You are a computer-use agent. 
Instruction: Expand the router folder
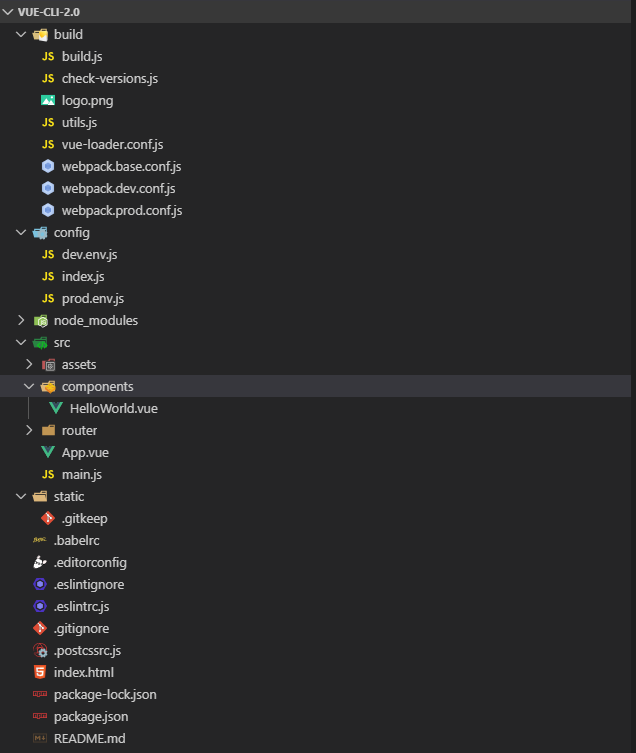29,431
